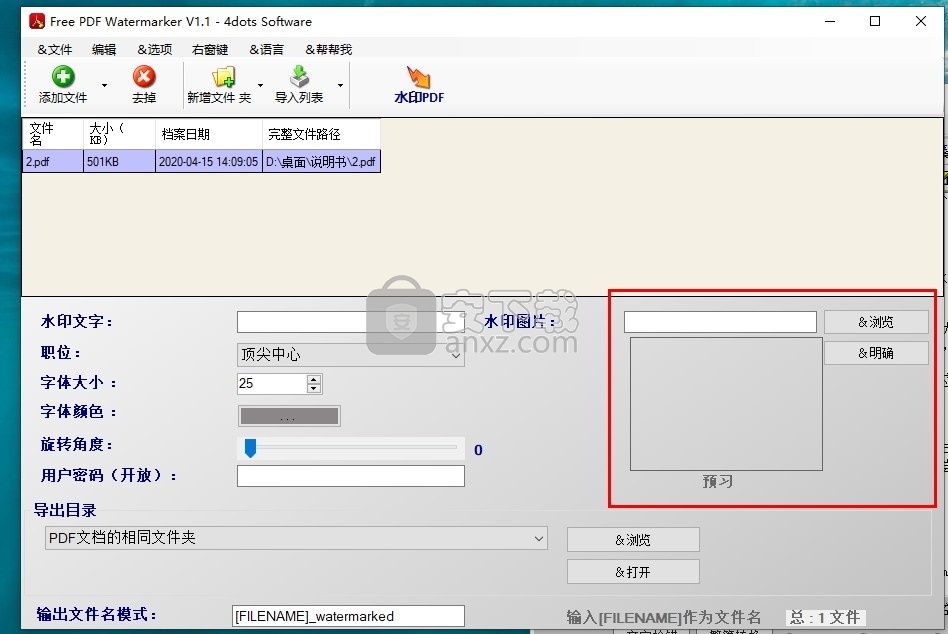Click the app icon in title bar
This screenshot has height=634, width=948.
pyautogui.click(x=37, y=21)
